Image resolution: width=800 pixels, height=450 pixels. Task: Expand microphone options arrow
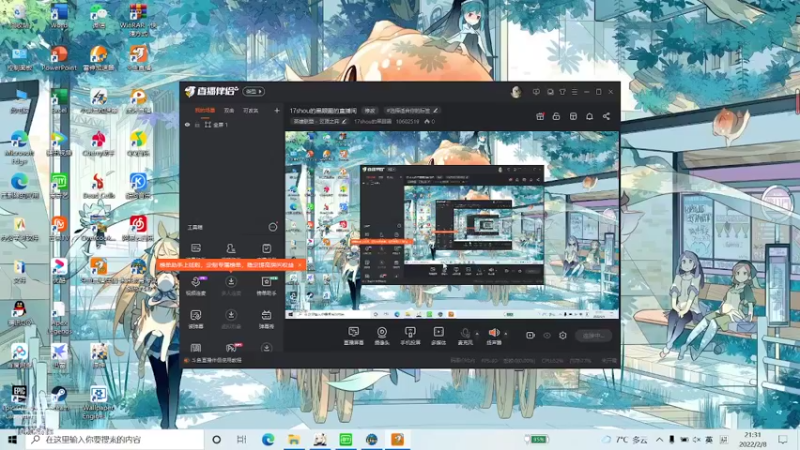[x=477, y=334]
